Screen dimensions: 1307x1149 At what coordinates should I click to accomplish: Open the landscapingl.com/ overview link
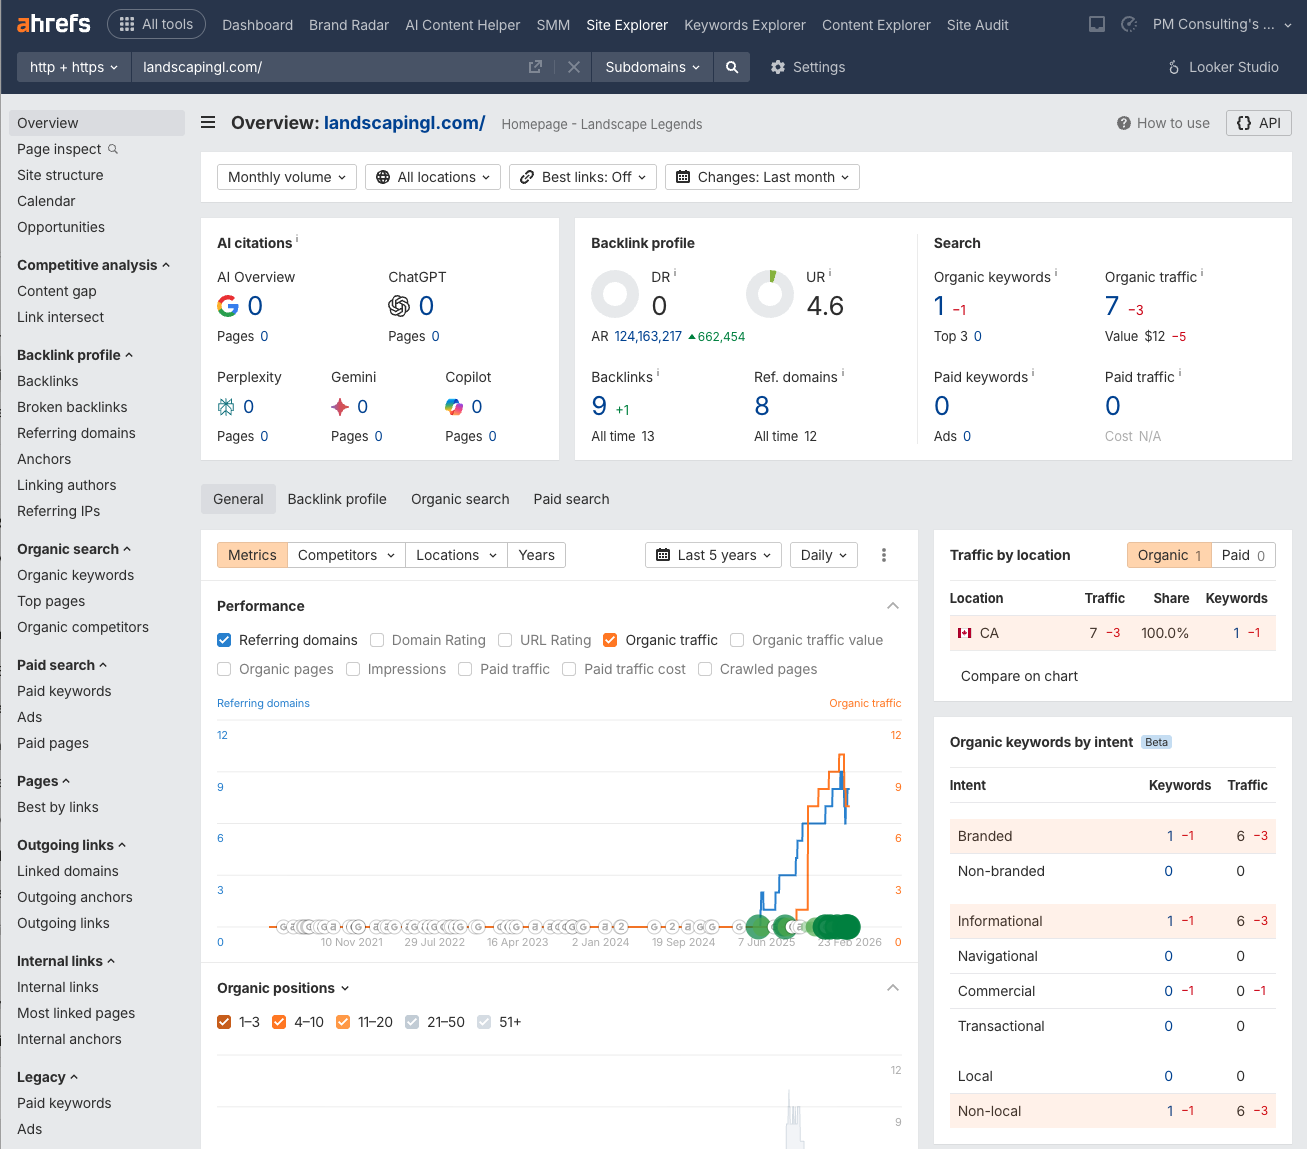404,122
